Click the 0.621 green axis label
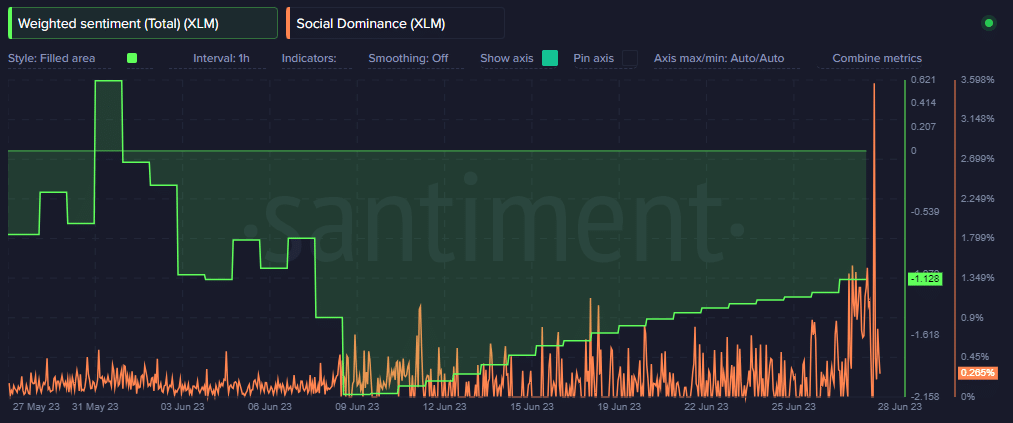Image resolution: width=1013 pixels, height=423 pixels. tap(923, 79)
